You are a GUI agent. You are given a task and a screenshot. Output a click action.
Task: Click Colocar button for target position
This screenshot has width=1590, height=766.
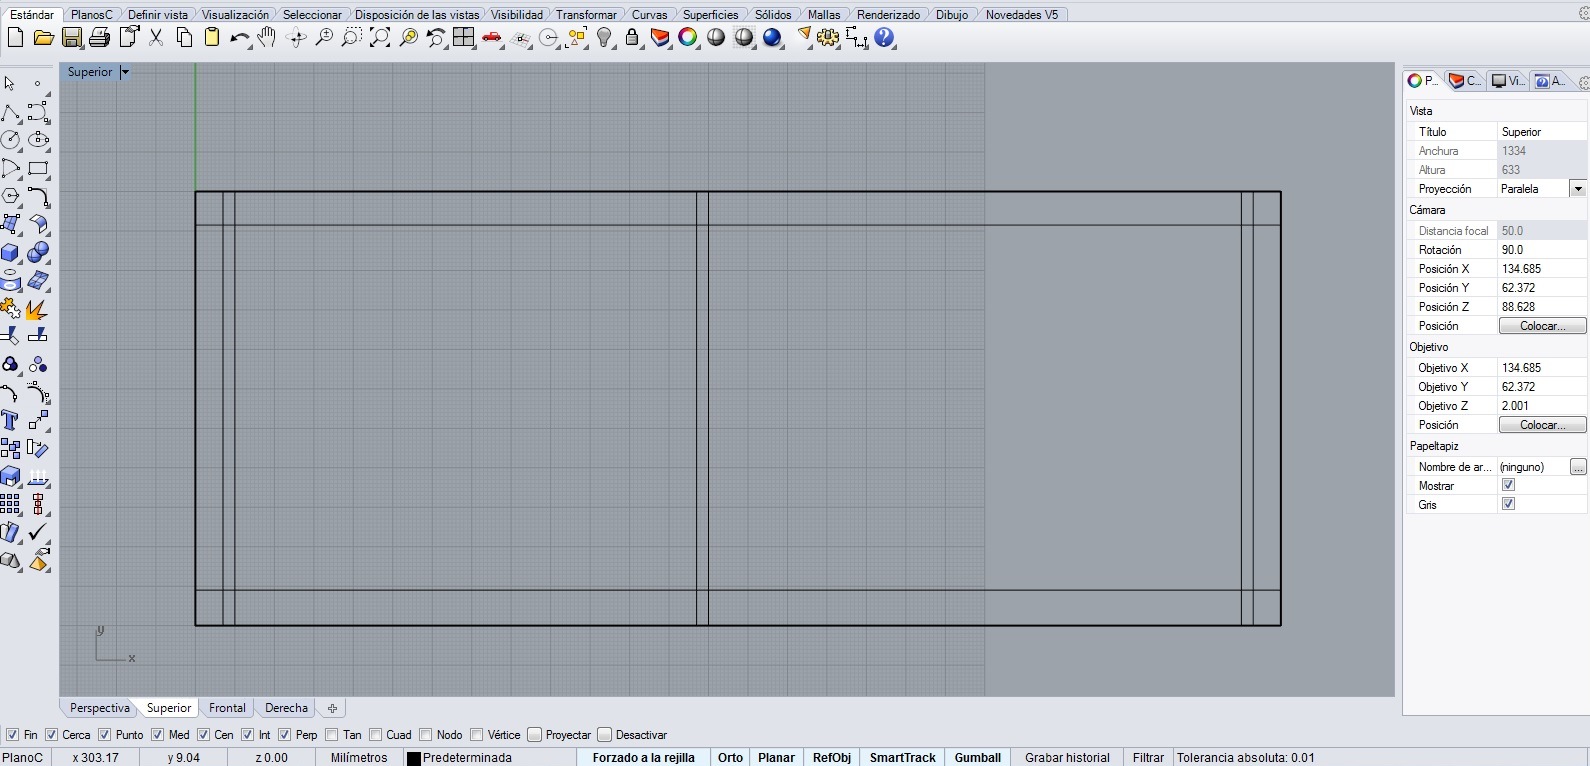[1542, 425]
